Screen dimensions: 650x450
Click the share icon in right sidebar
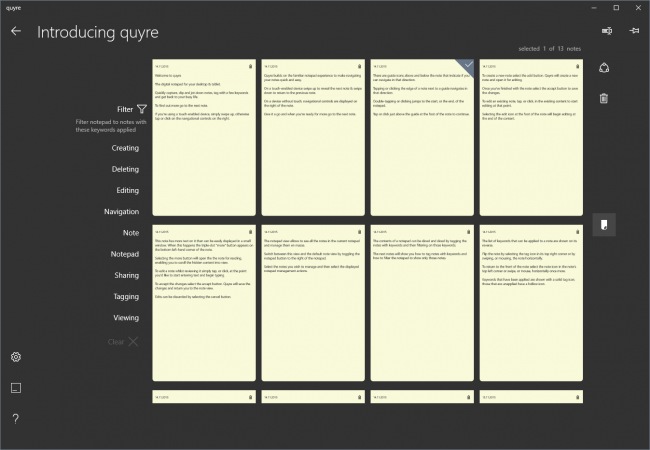point(604,68)
